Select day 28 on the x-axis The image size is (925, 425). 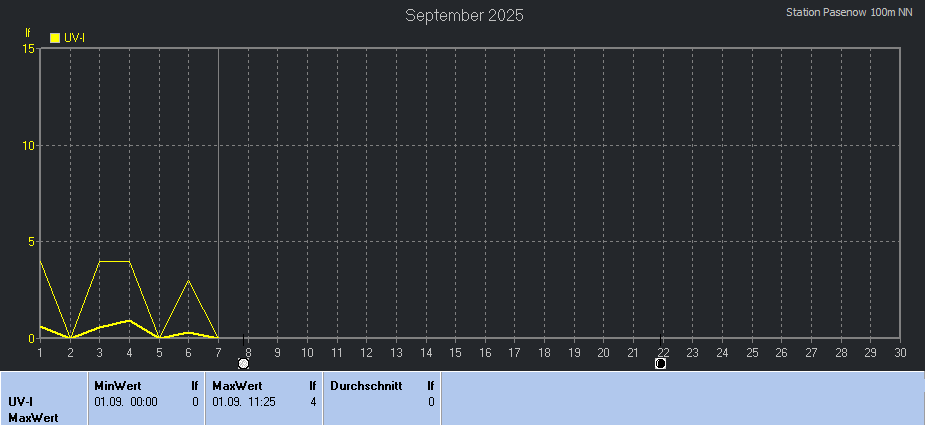(x=841, y=352)
